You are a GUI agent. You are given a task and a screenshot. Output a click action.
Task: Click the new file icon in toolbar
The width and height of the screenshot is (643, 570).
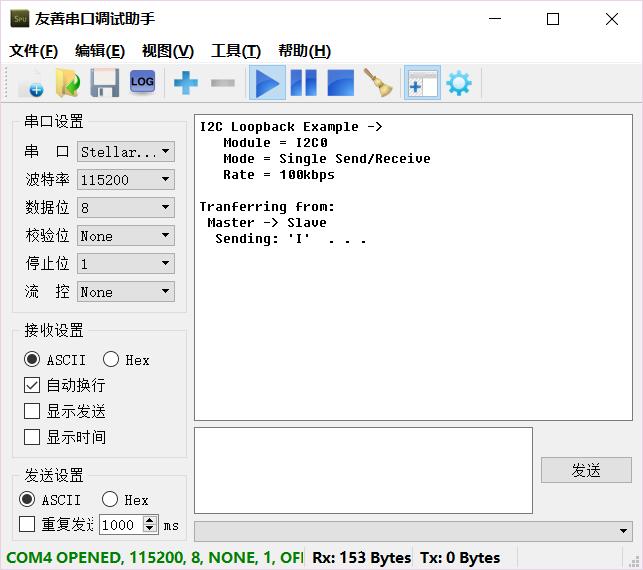pos(31,83)
